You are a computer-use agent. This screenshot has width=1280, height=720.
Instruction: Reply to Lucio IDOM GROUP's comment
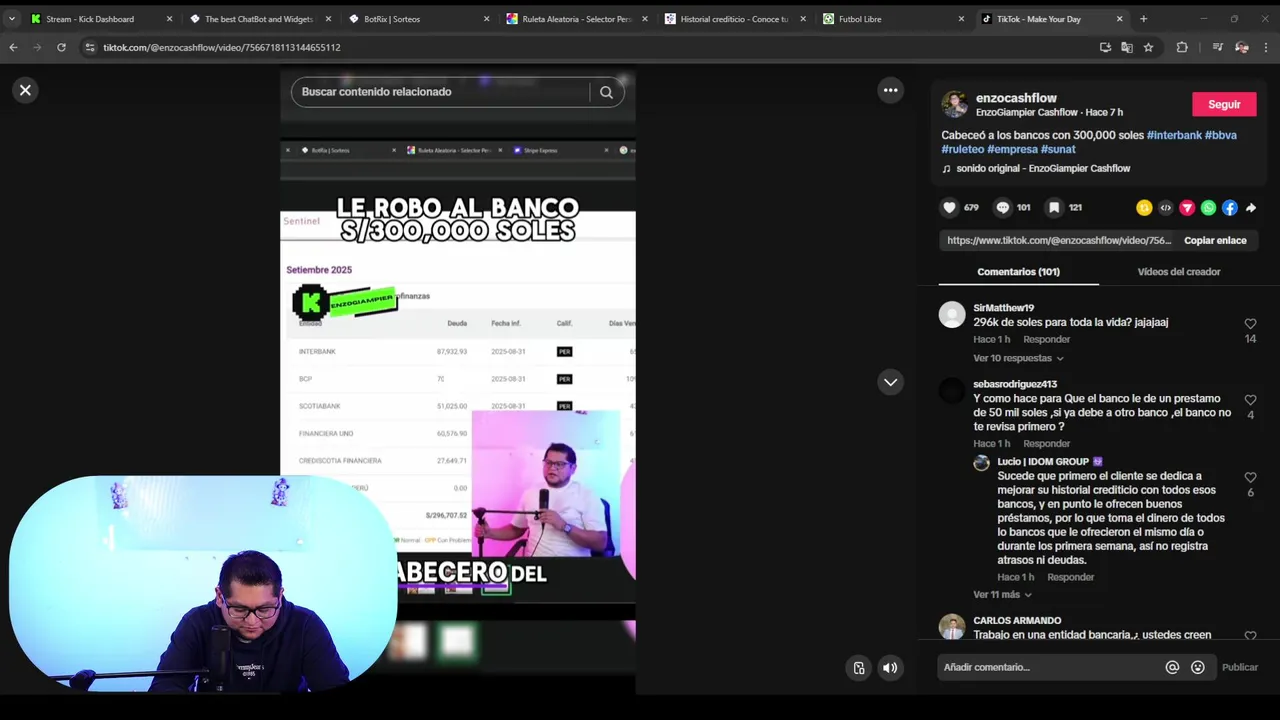(1070, 577)
